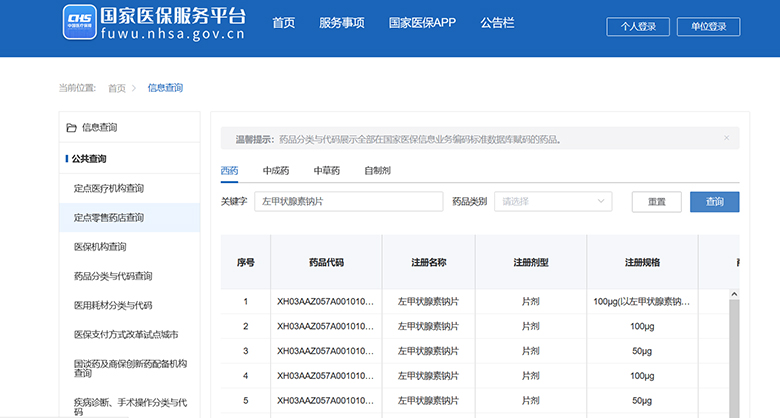This screenshot has width=780, height=418.
Task: Switch to the 中草药 tab
Action: (326, 171)
